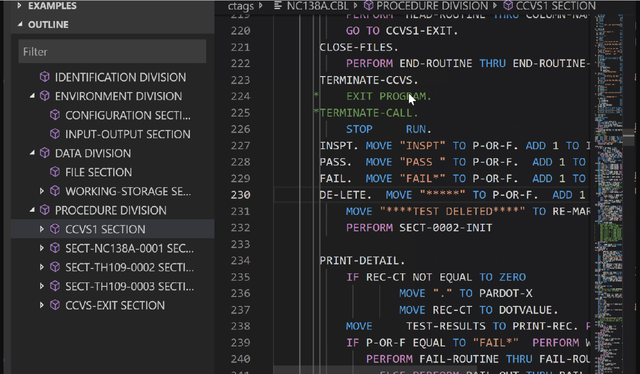Select the CCVS-EXIT SECTION outline entry
The height and width of the screenshot is (374, 640).
115,305
